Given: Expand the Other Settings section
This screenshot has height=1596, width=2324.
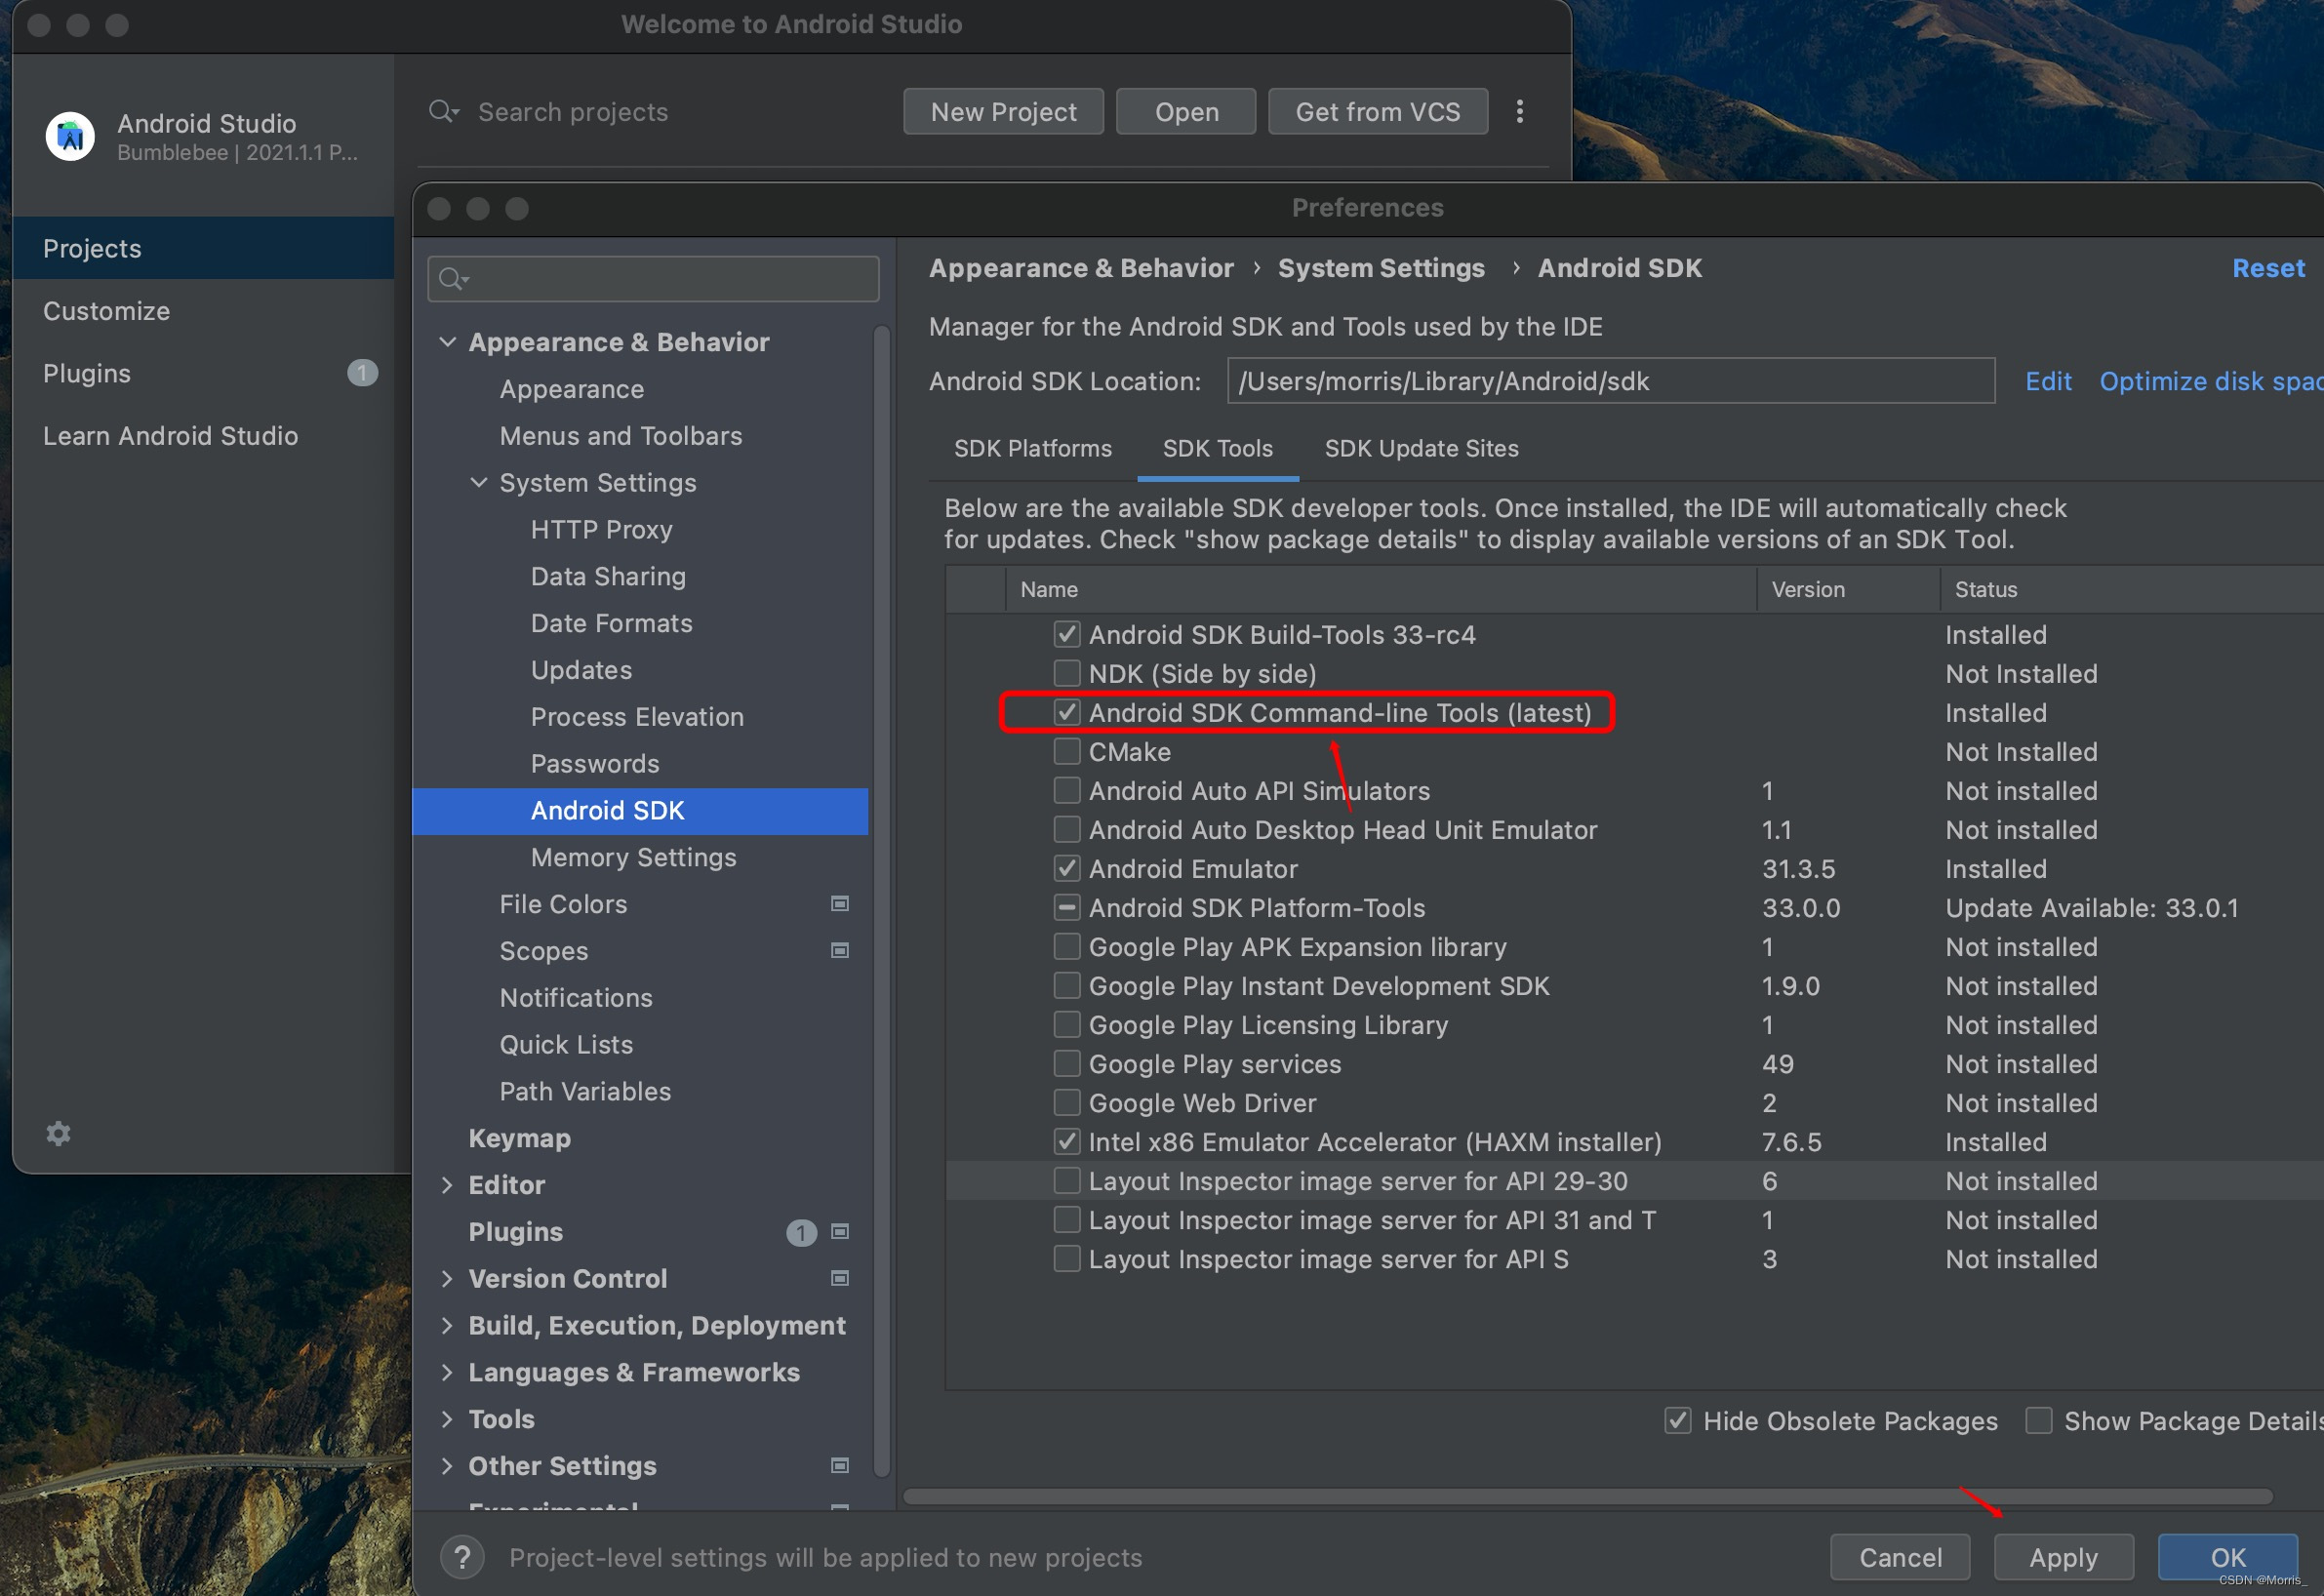Looking at the screenshot, I should pos(447,1466).
